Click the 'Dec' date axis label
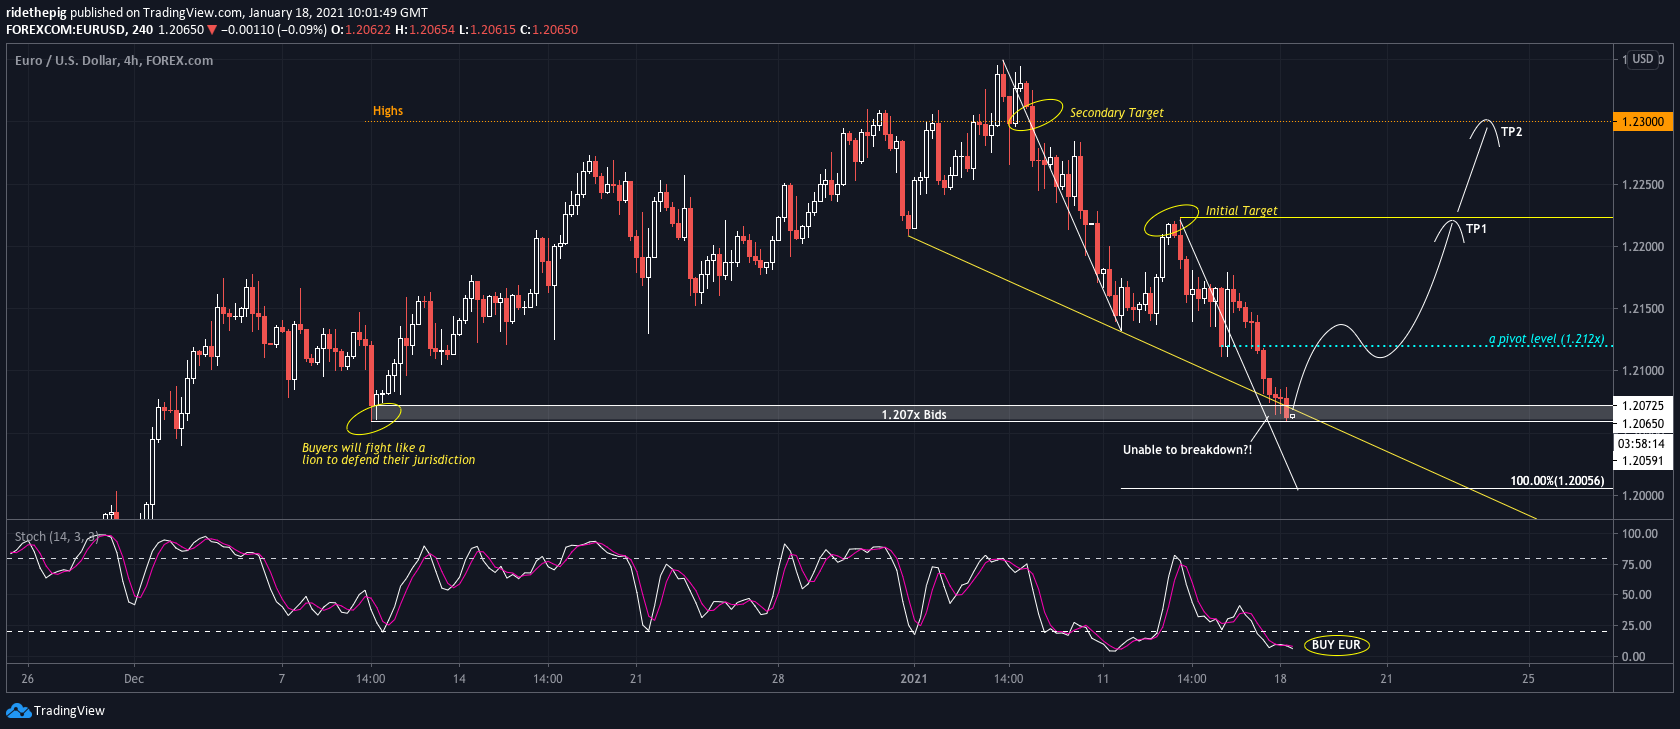Screen dimensions: 1680x729 coord(134,679)
